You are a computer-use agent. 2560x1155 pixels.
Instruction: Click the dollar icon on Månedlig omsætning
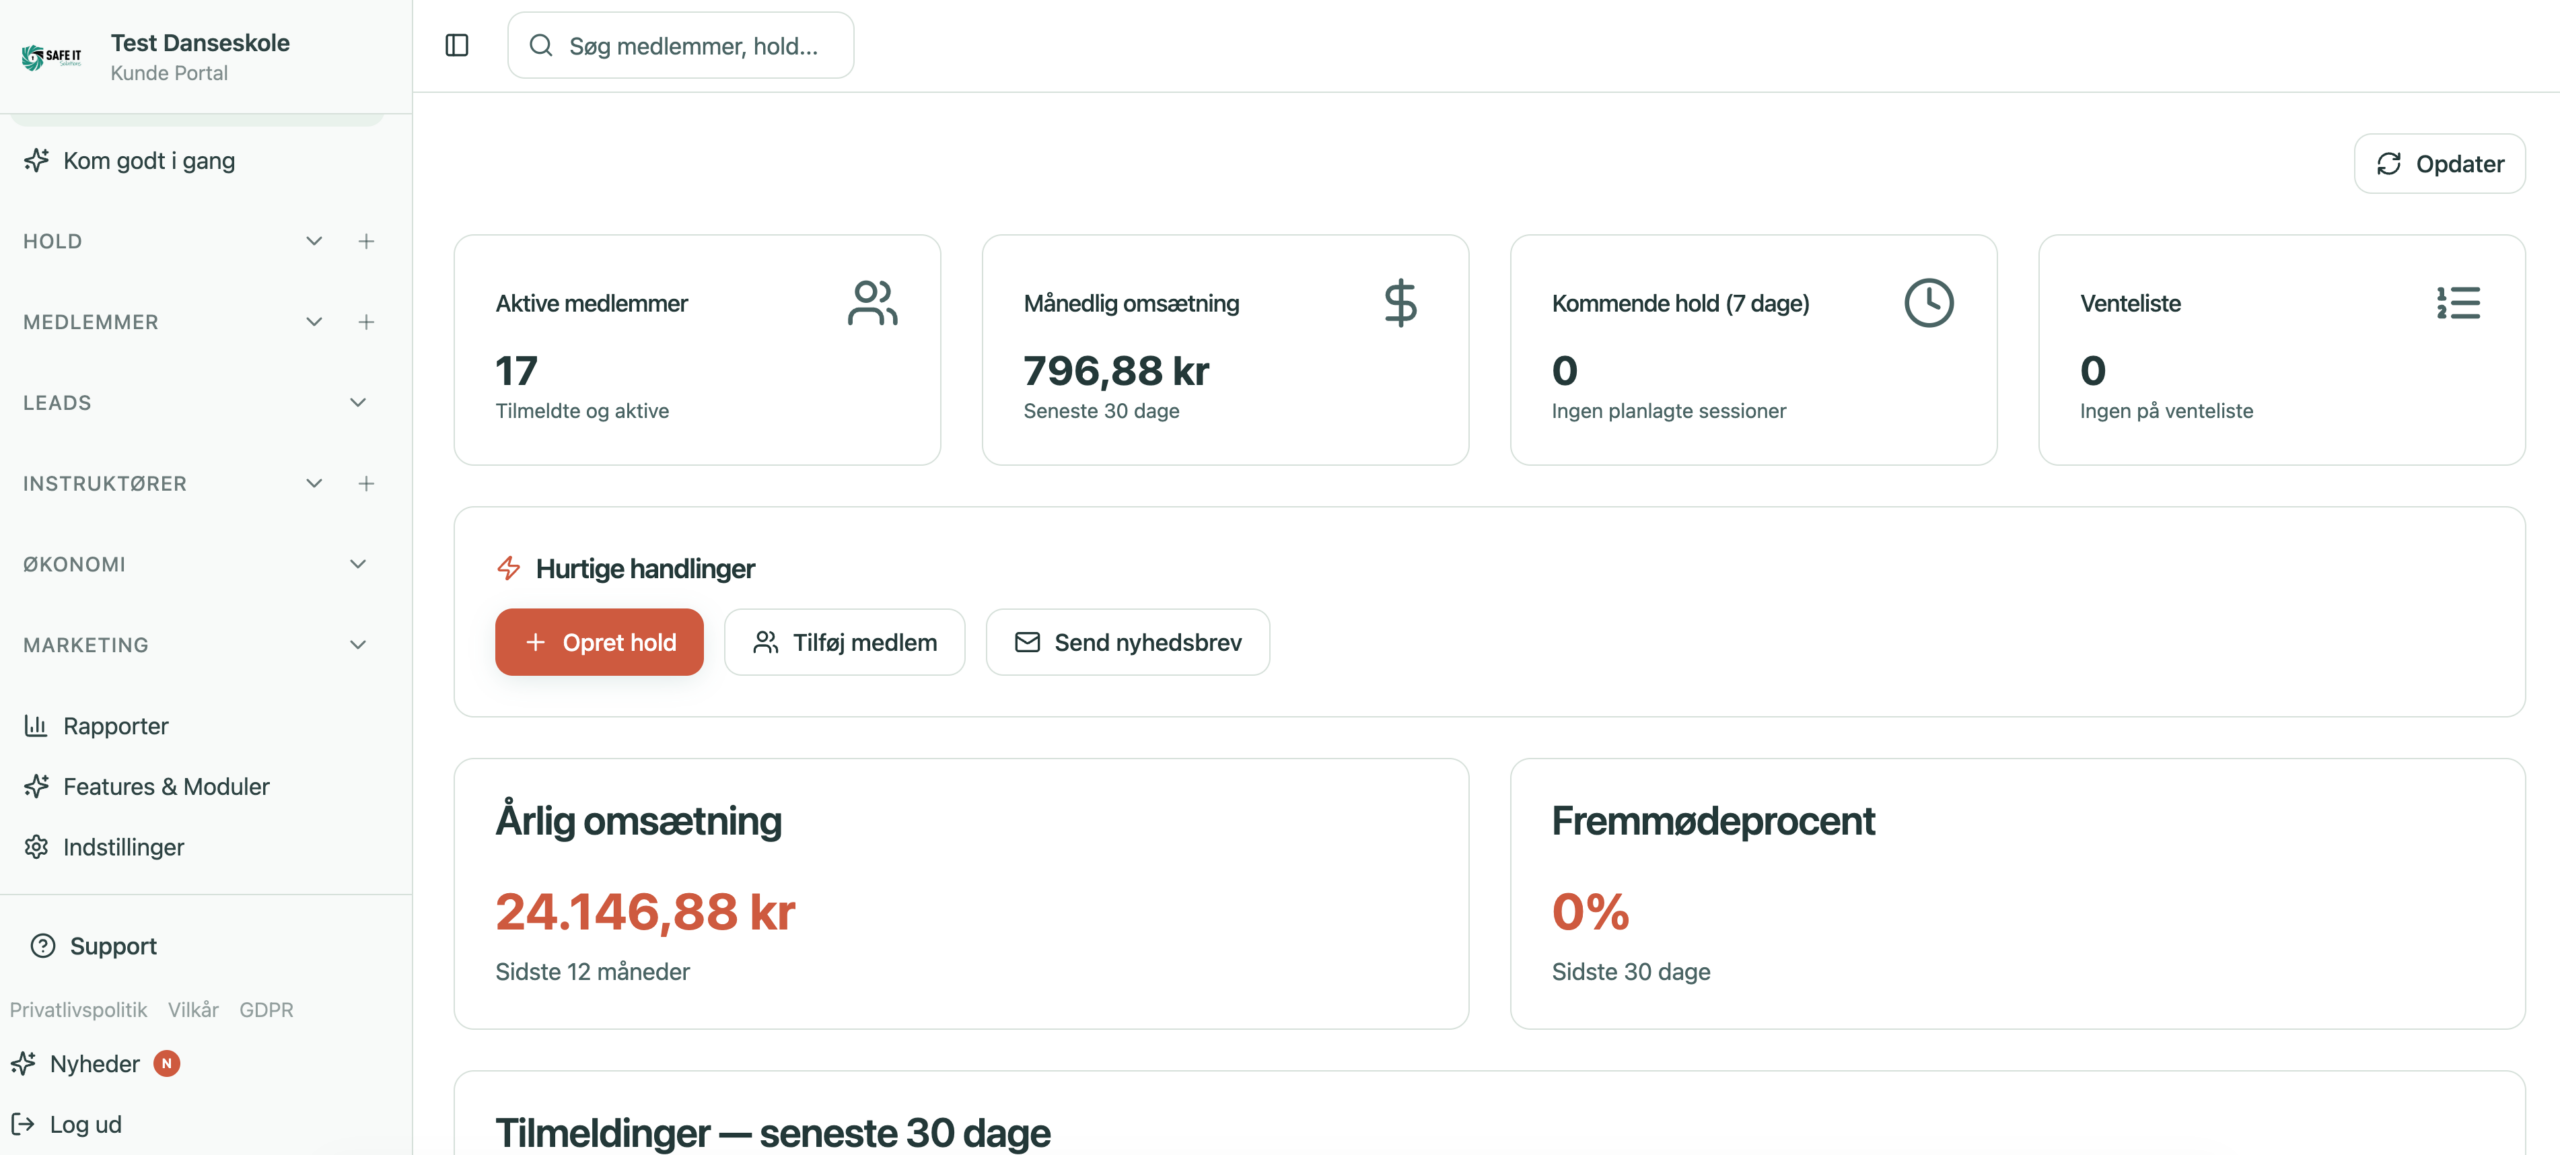pos(1400,303)
